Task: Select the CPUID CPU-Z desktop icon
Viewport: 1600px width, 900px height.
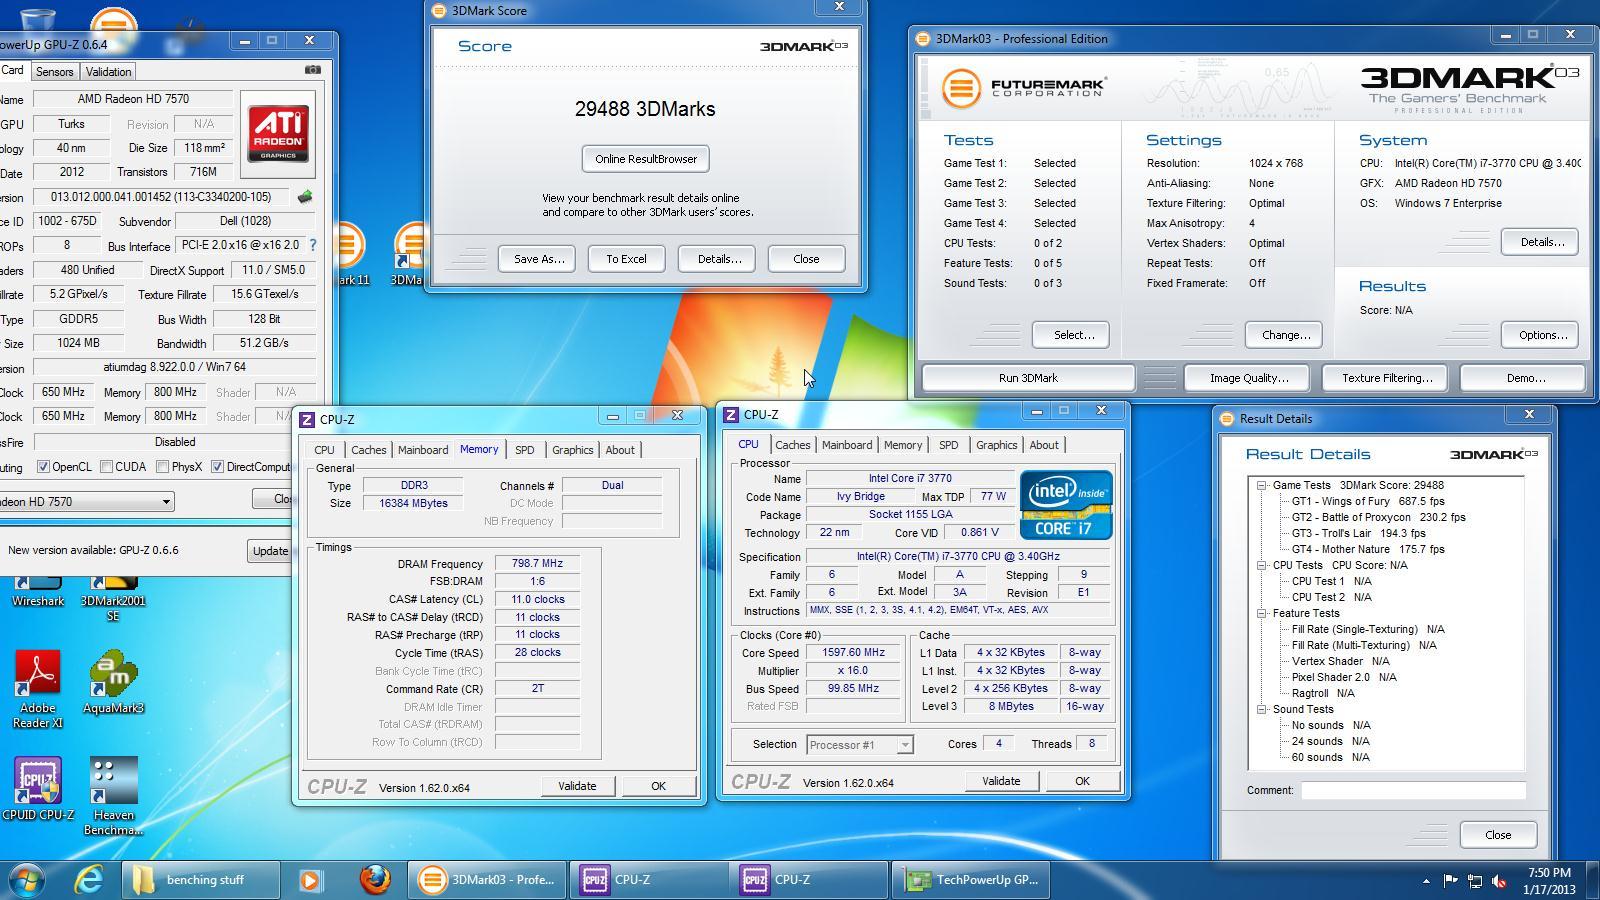Action: 38,788
